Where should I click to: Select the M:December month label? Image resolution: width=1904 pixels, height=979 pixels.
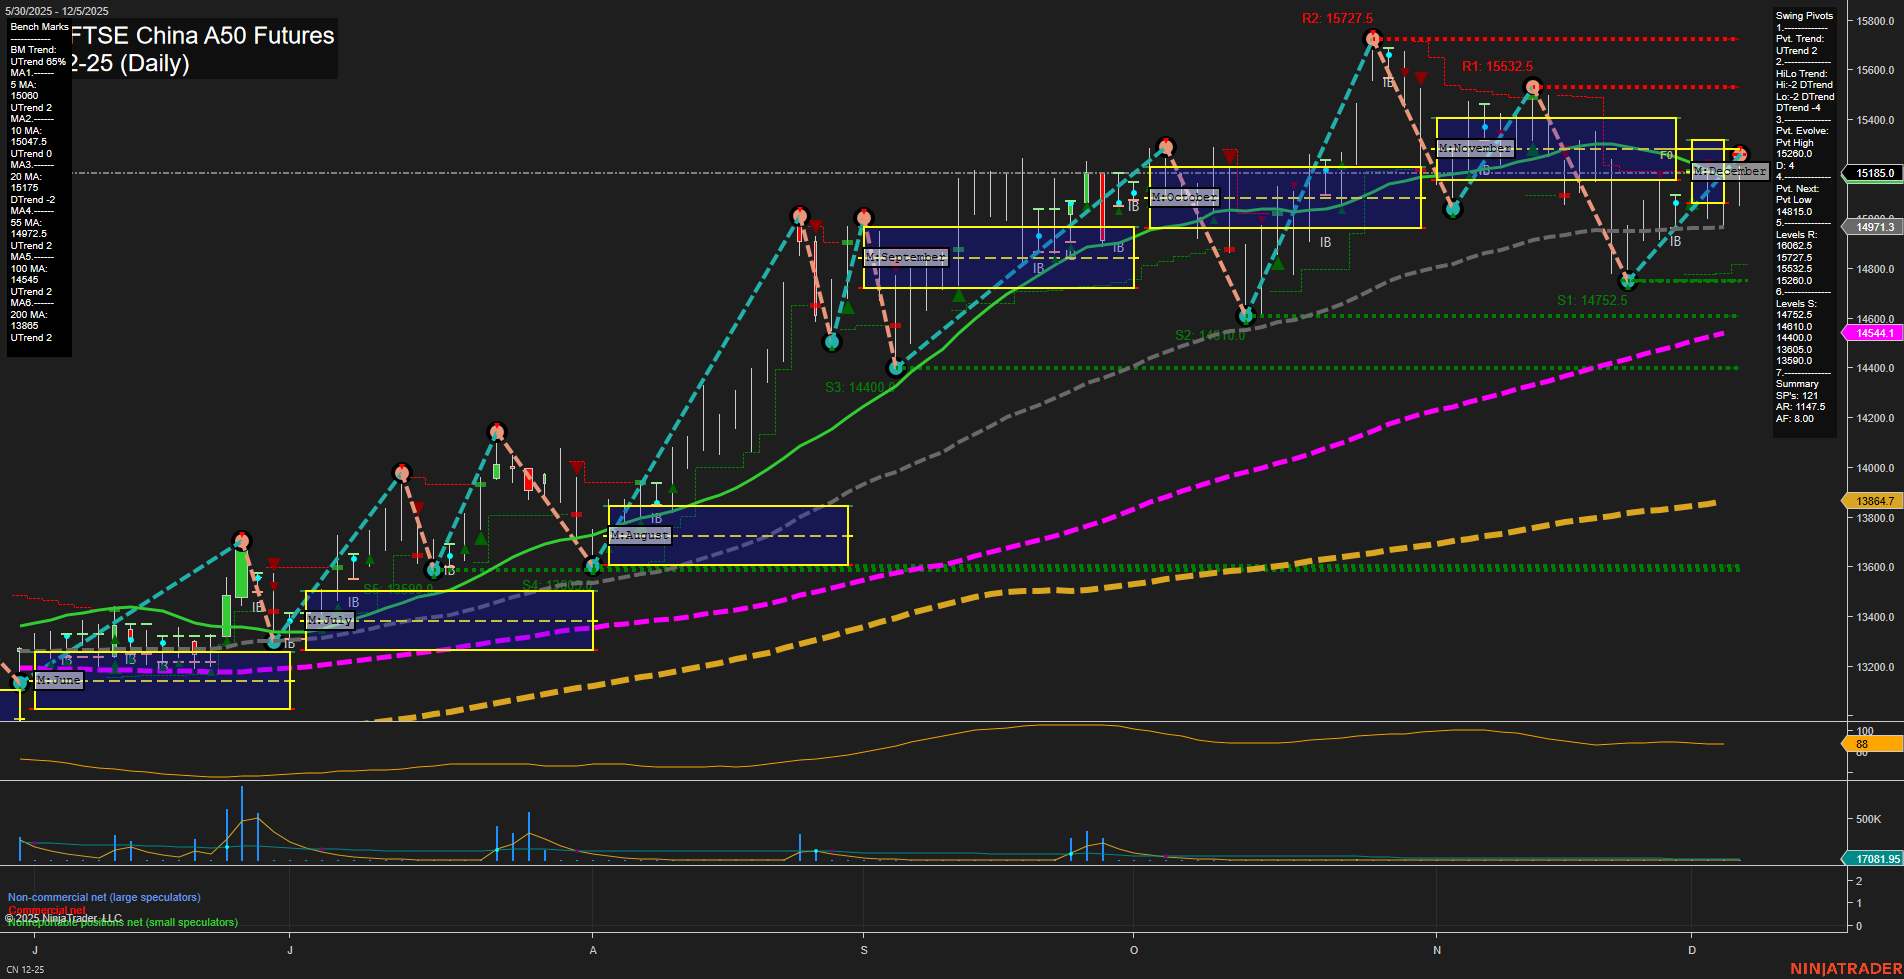(x=1730, y=171)
